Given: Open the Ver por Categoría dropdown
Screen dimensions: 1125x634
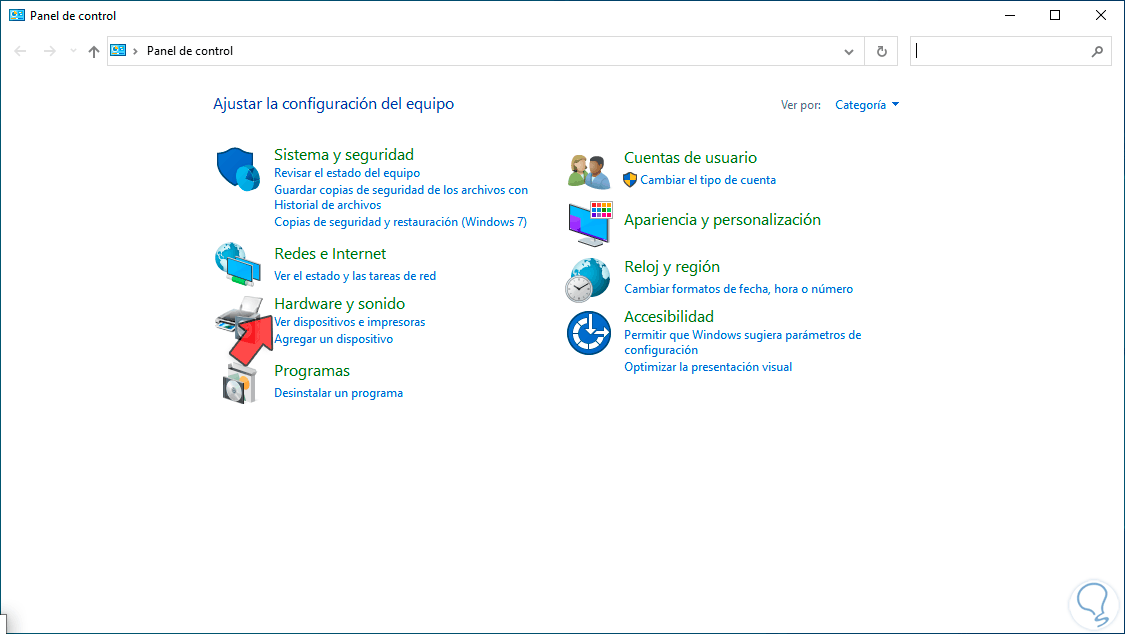Looking at the screenshot, I should point(867,105).
